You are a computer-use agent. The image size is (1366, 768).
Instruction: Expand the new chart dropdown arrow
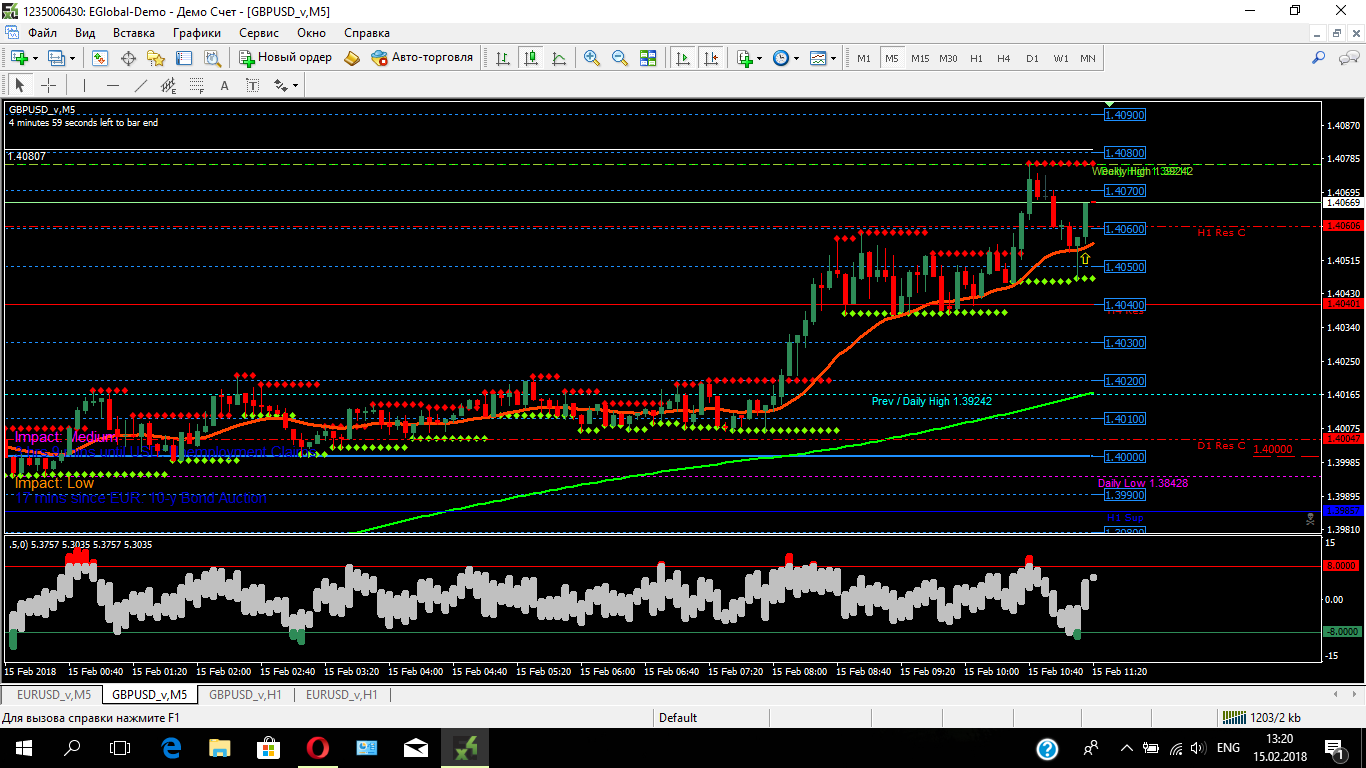coord(34,58)
